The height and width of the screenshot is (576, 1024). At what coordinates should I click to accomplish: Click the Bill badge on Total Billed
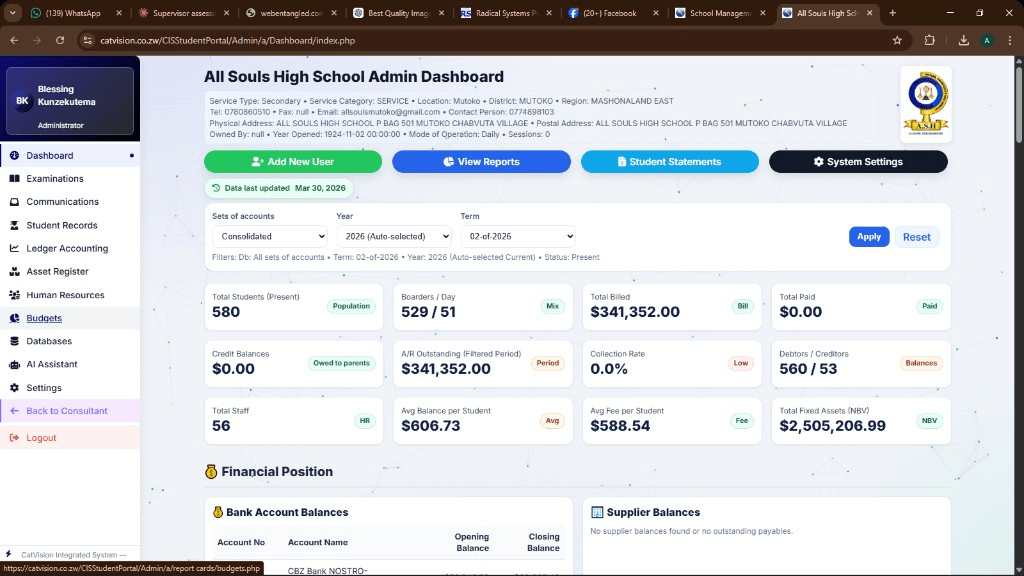coord(743,306)
